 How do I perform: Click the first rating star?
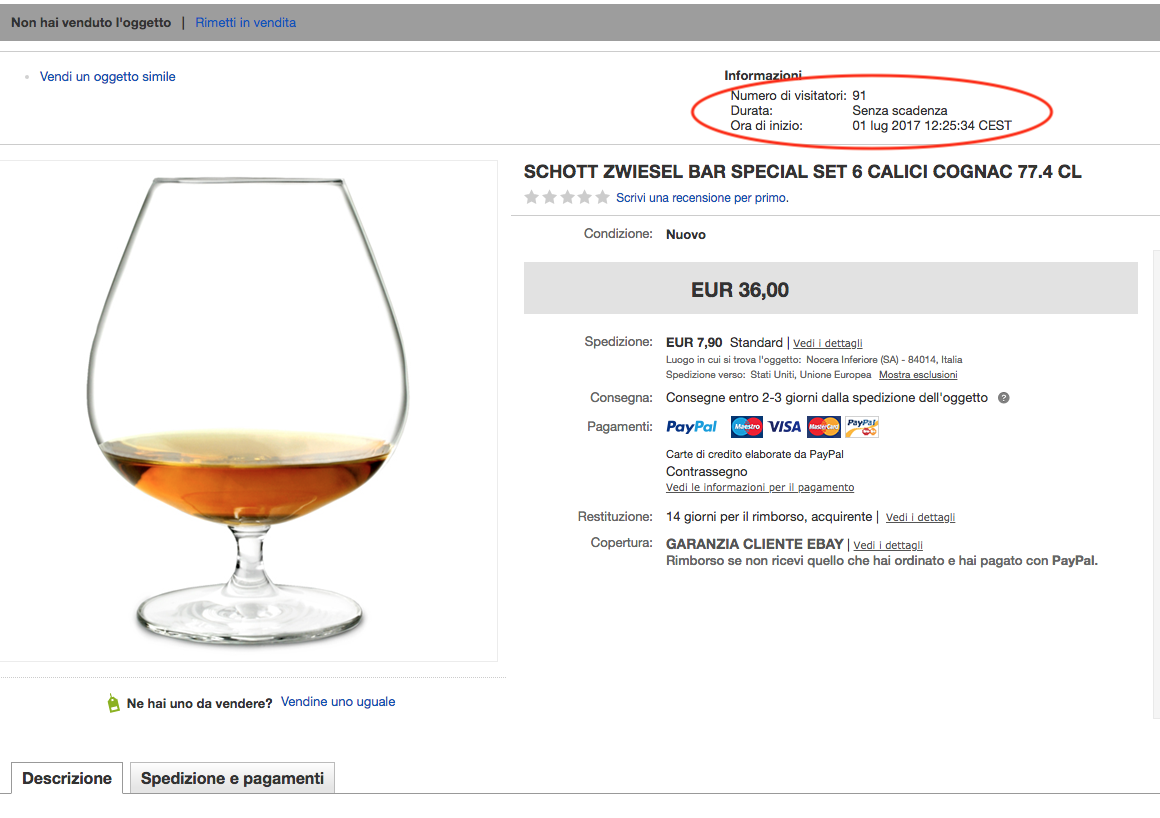[x=532, y=198]
